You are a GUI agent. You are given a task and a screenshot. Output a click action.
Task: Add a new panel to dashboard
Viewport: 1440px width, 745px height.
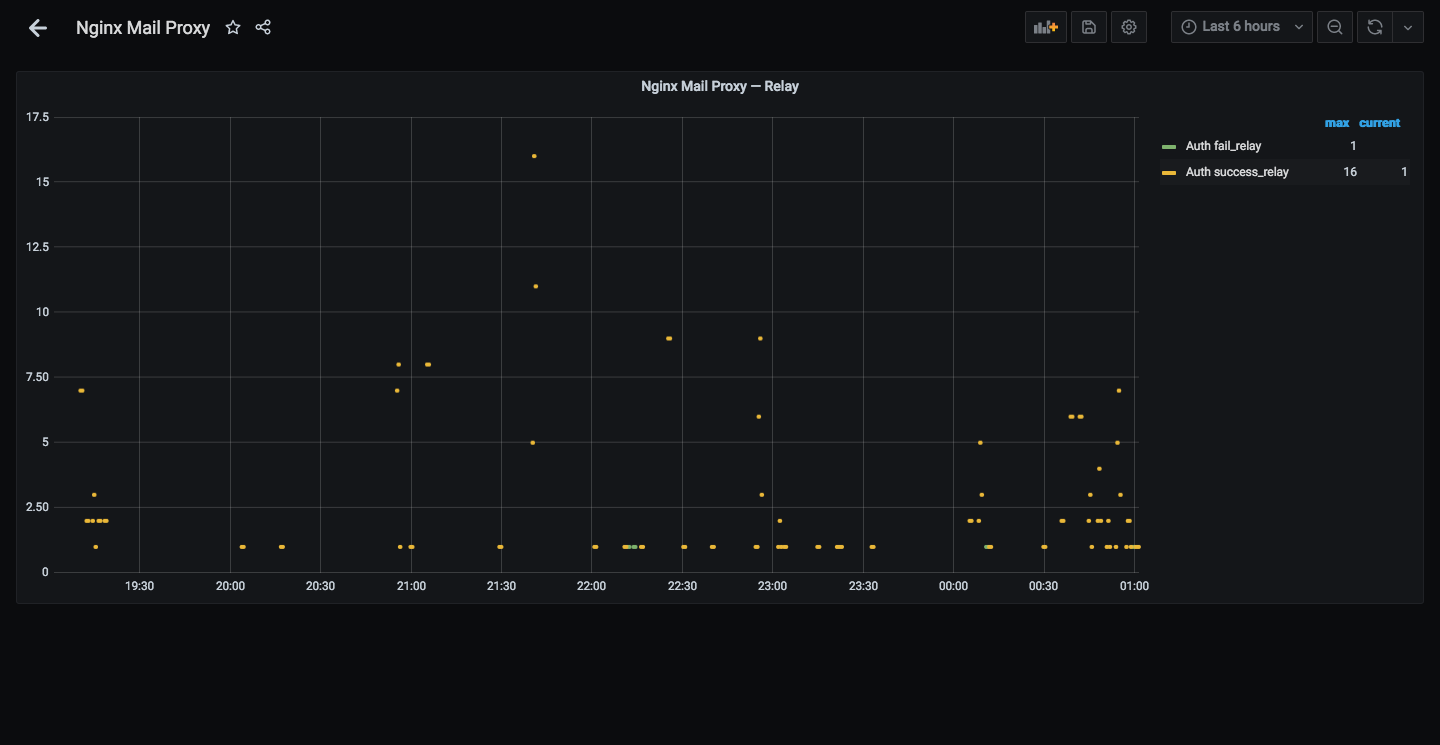1046,27
